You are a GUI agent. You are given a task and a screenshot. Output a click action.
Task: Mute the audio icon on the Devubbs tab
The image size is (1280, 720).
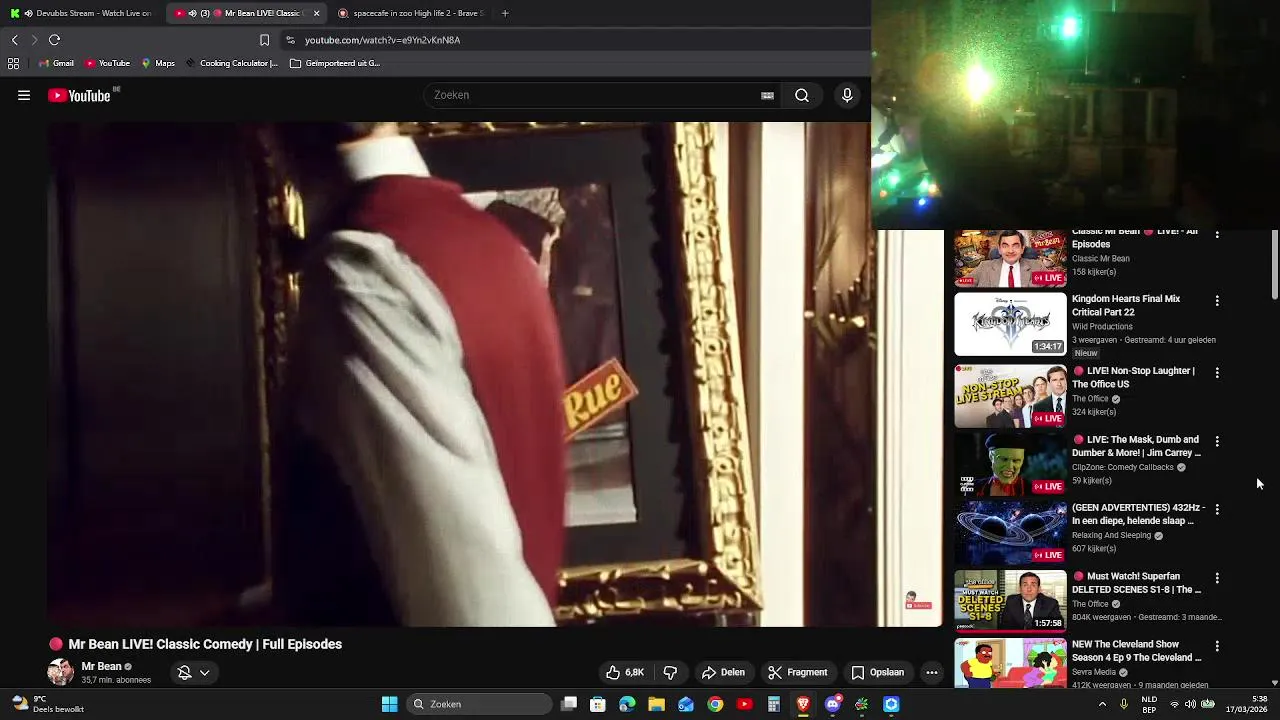coord(27,13)
